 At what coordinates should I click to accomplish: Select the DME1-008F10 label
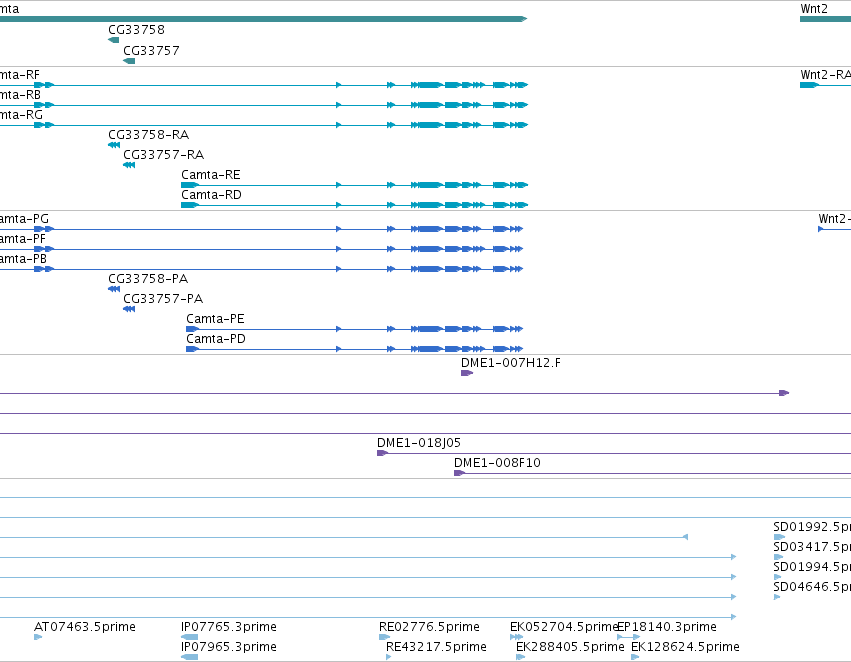497,463
